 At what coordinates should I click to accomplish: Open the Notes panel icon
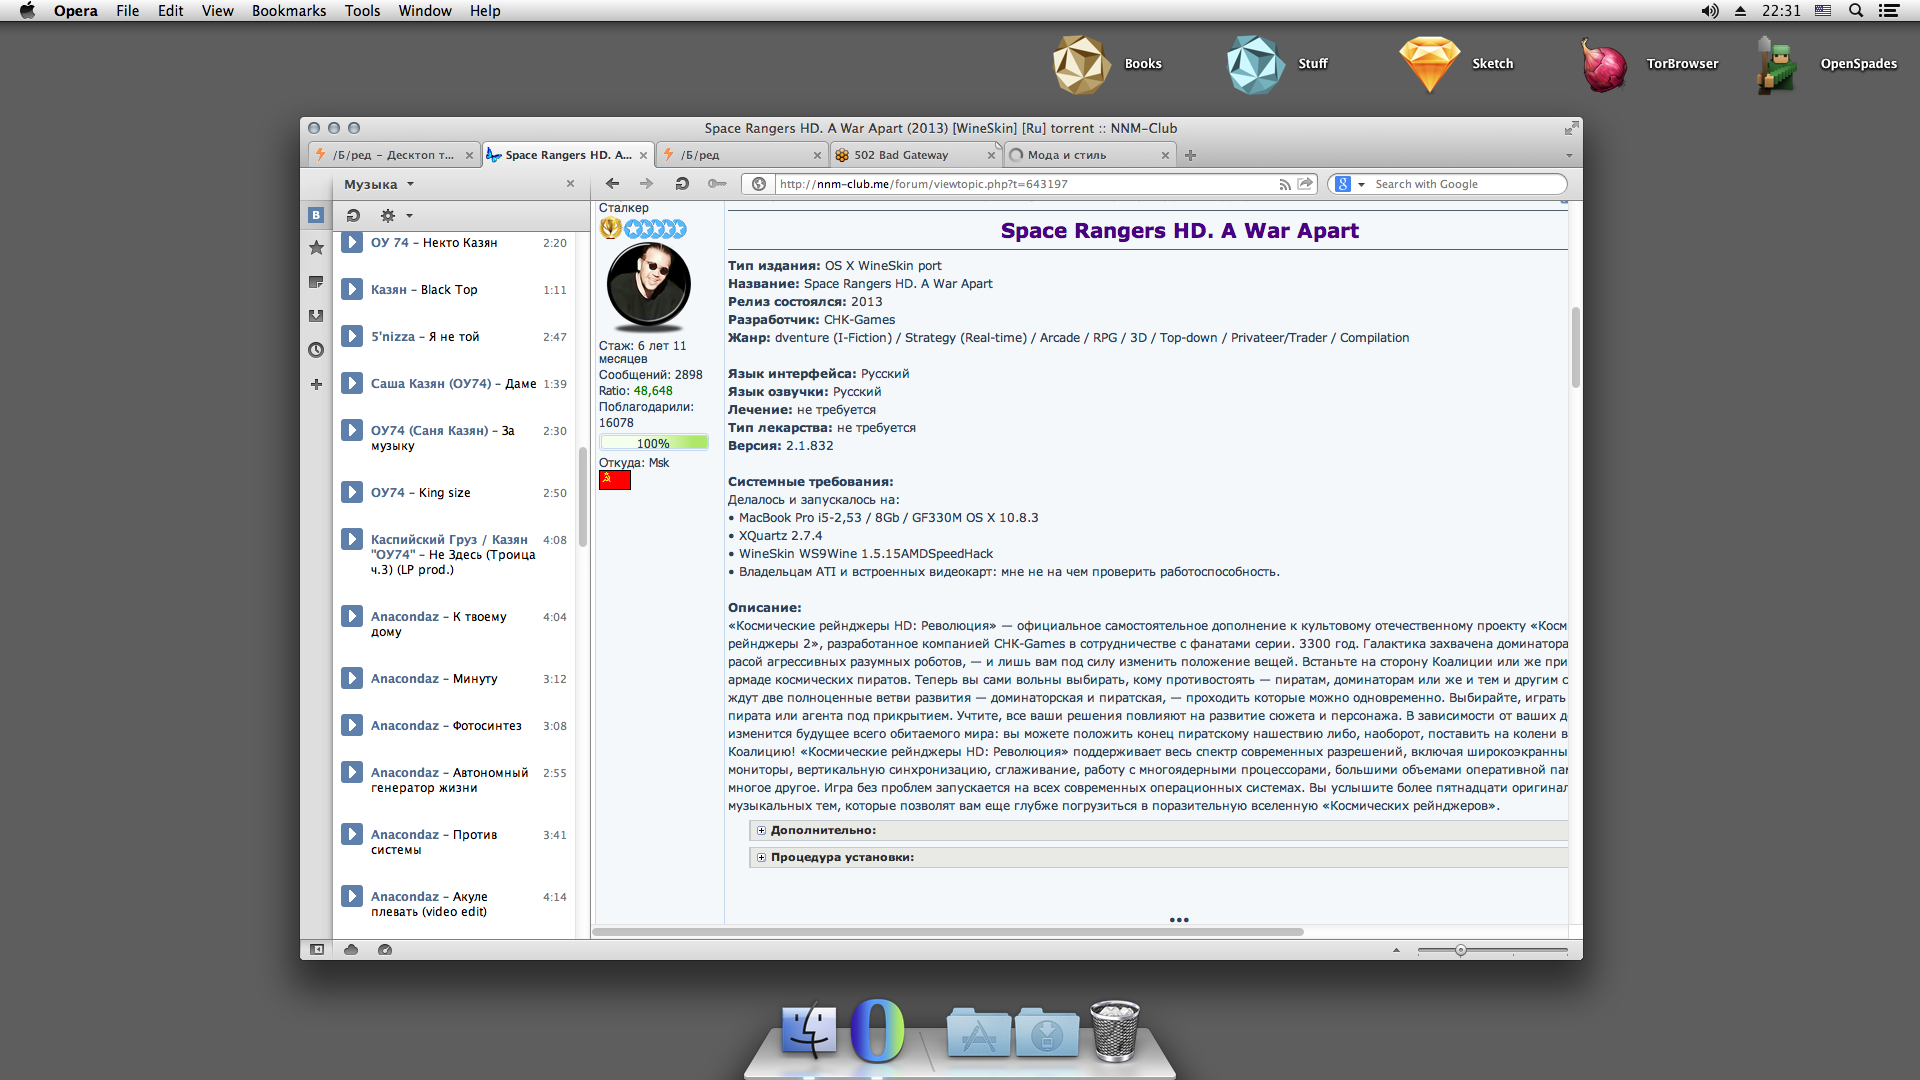point(316,282)
